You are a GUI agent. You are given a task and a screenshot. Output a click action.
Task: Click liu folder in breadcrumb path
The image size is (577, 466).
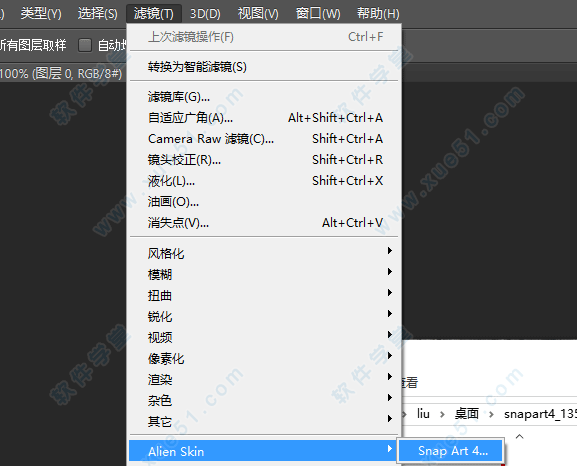(423, 414)
